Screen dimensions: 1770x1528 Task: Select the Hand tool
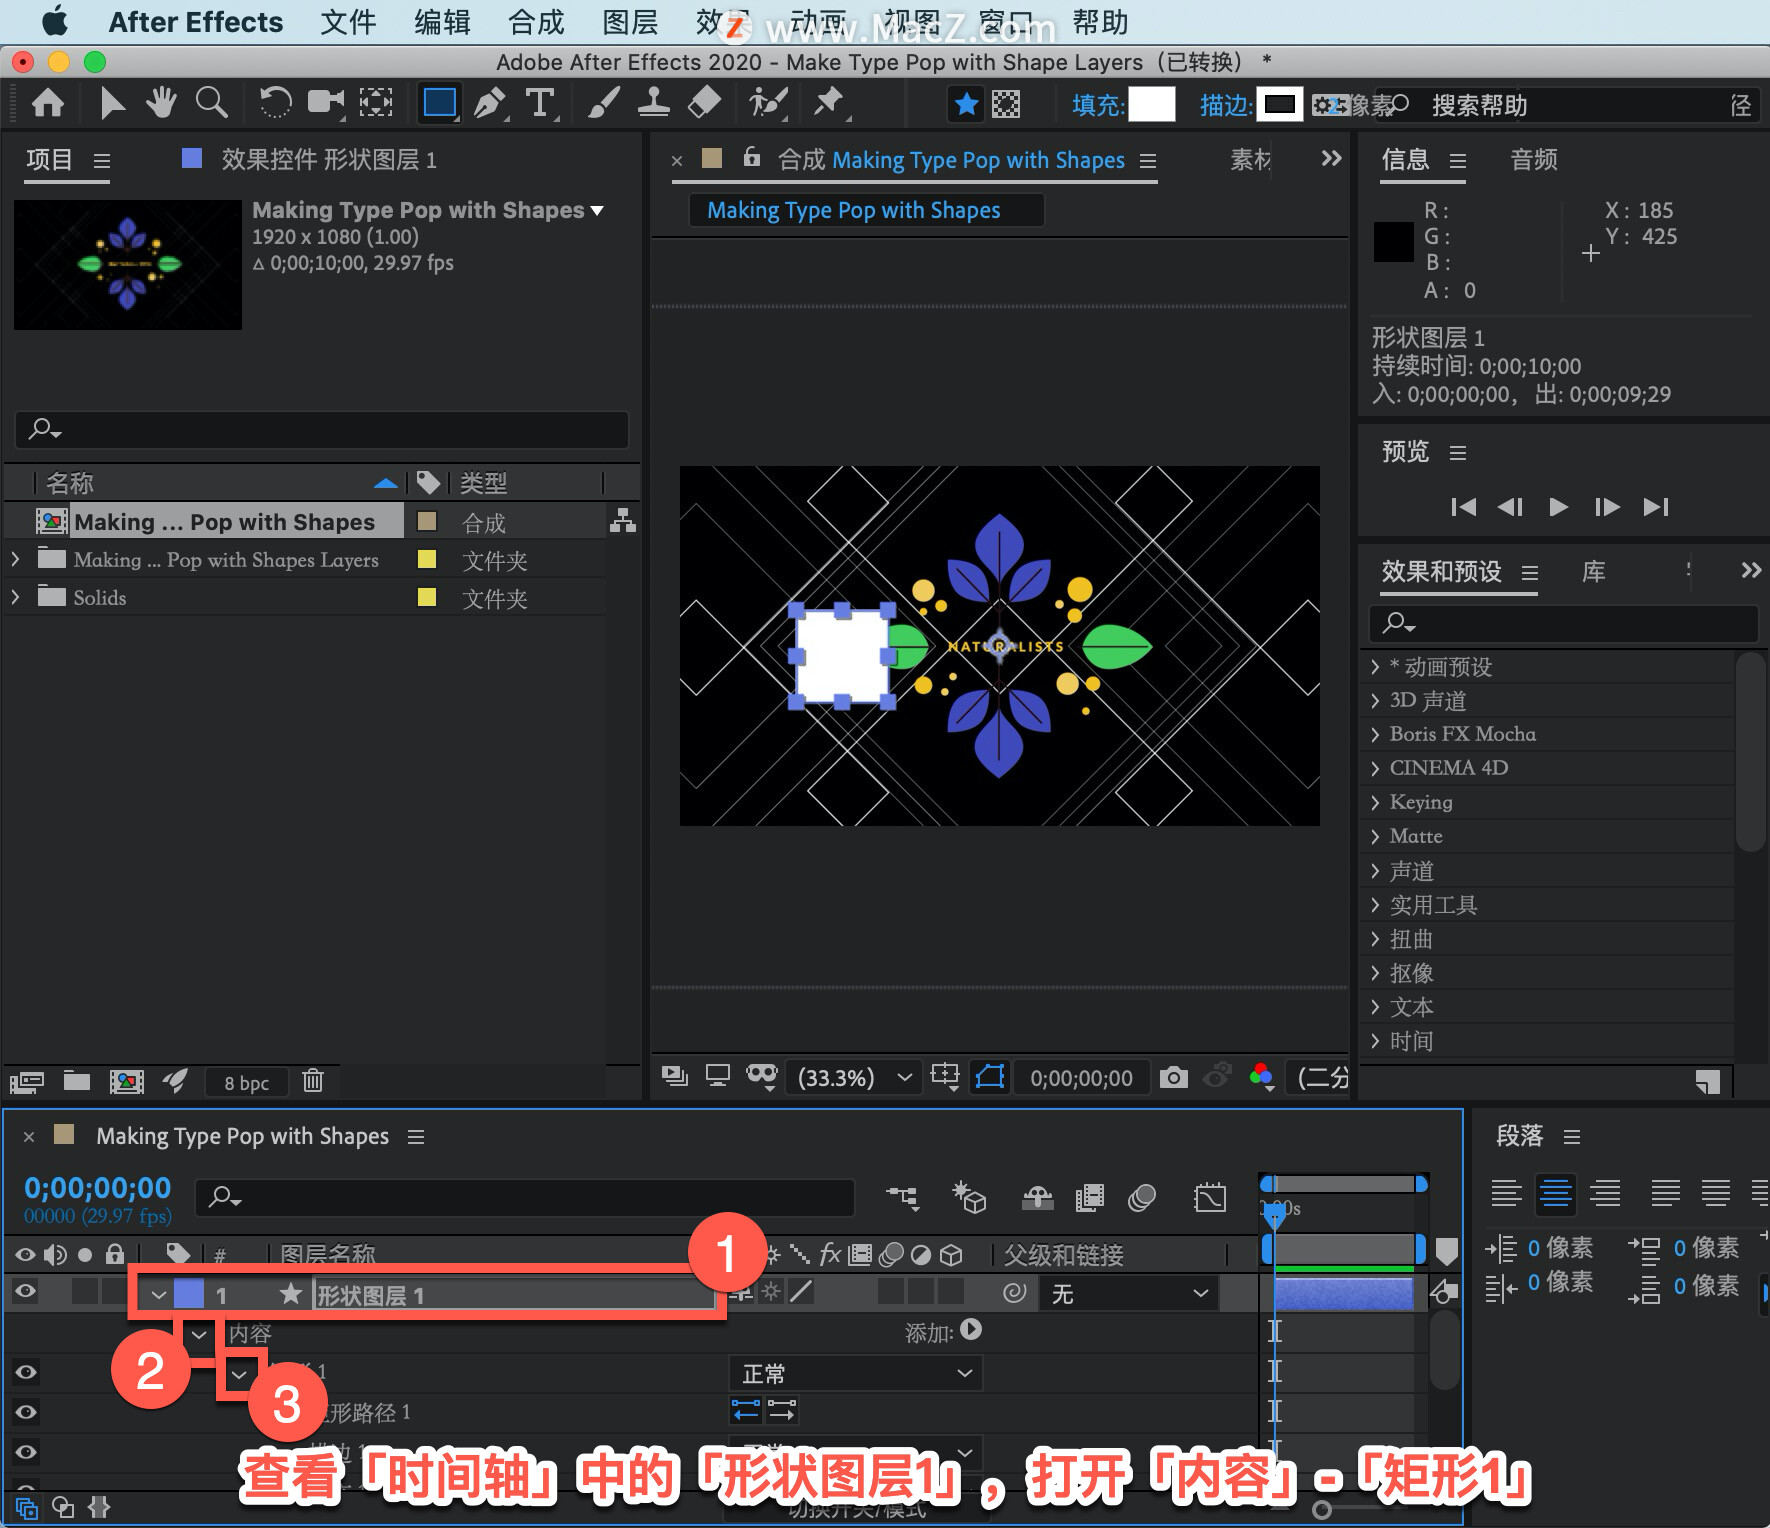click(161, 103)
